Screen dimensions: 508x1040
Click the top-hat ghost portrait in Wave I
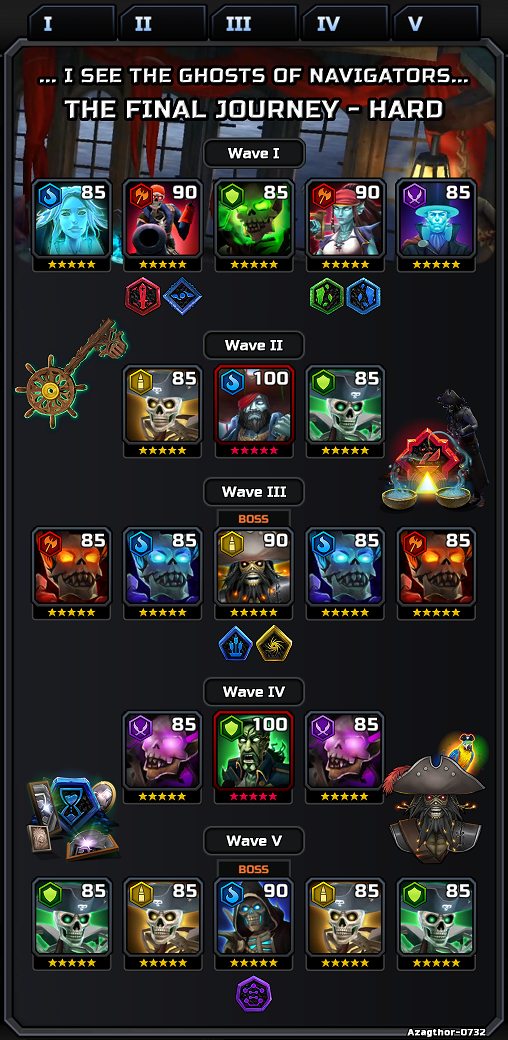(436, 226)
